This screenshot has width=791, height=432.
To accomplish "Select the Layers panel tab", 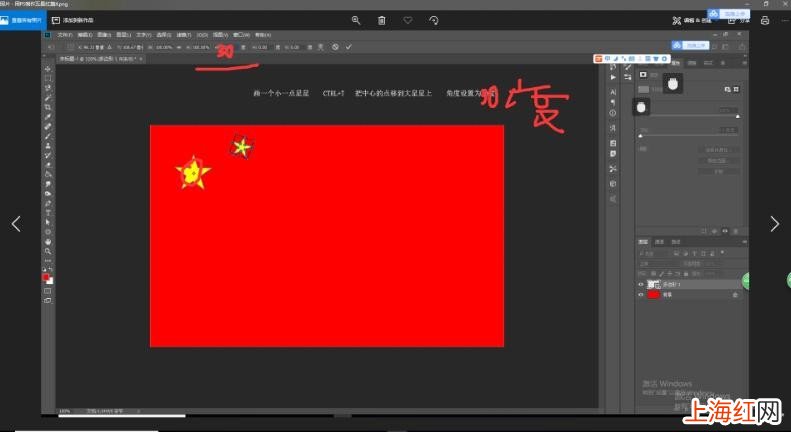I will click(643, 242).
